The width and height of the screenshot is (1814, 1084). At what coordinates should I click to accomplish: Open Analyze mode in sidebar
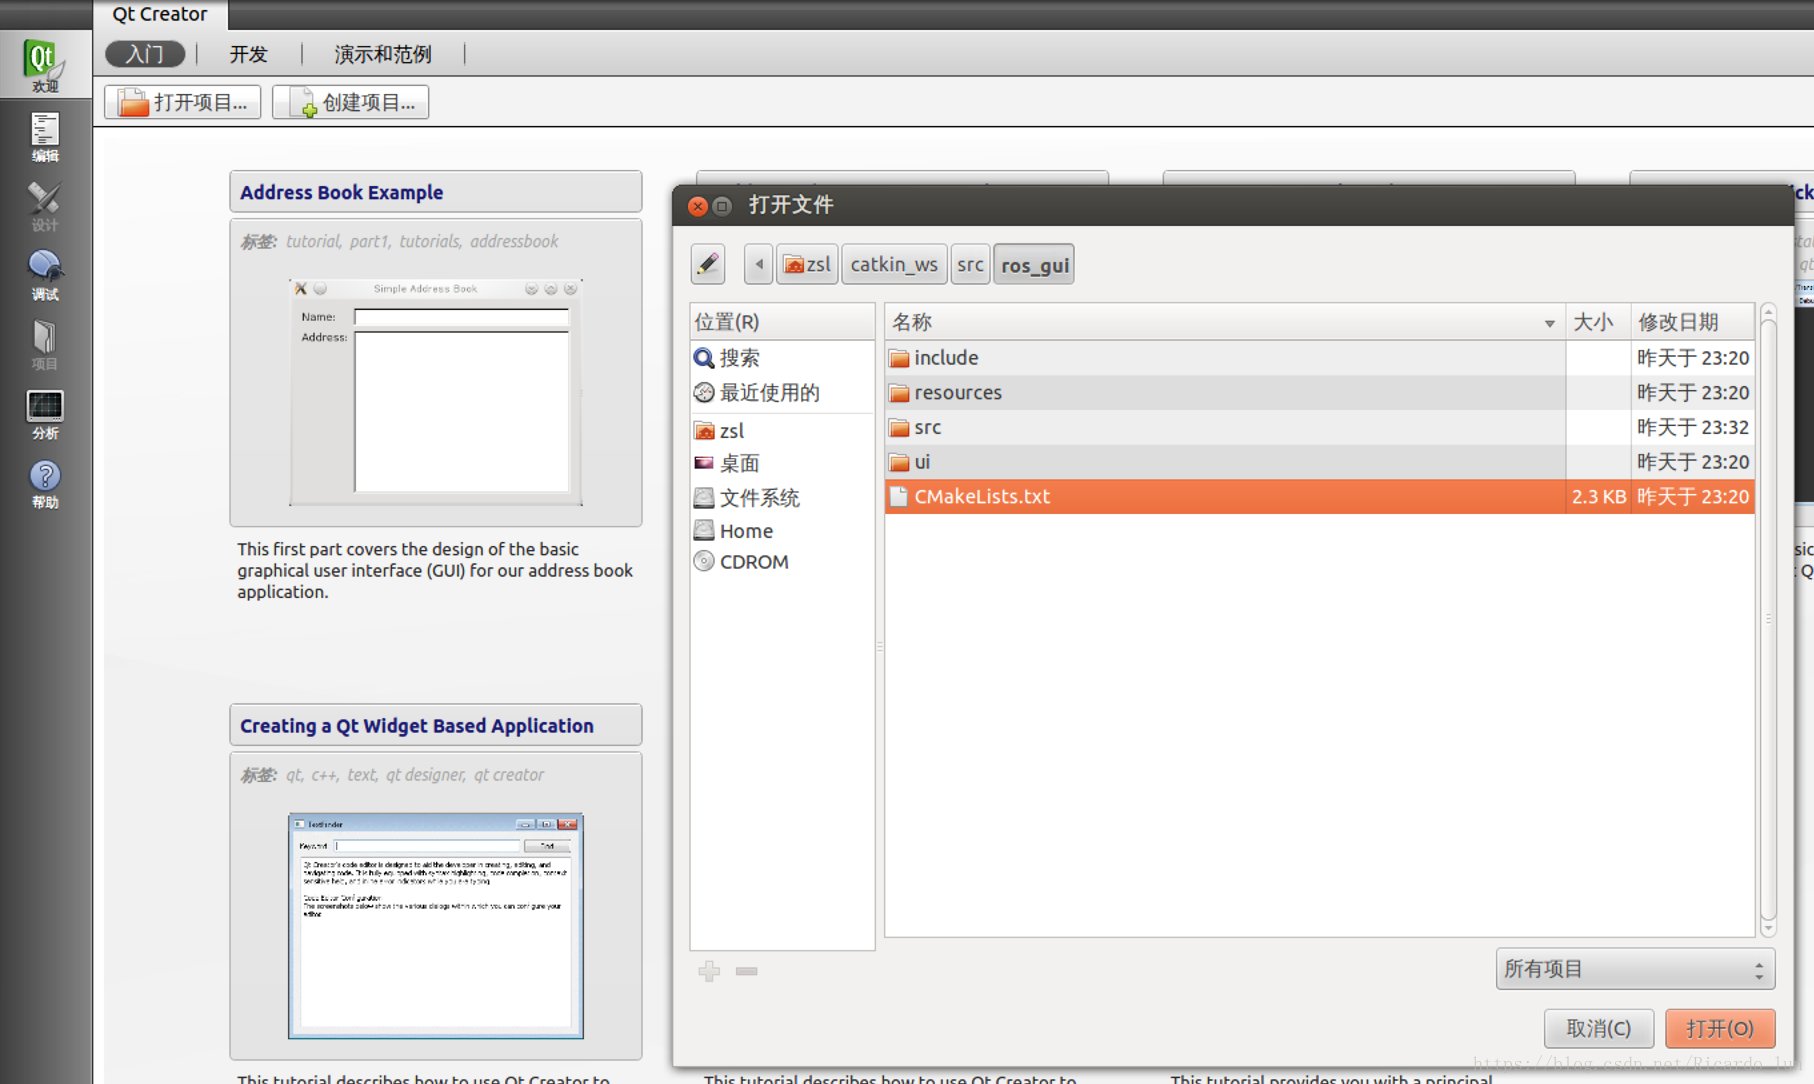44,414
